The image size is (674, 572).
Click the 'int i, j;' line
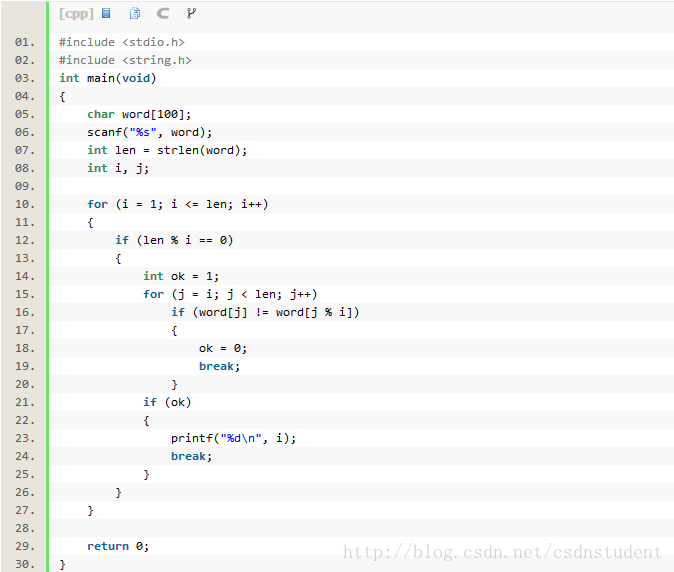[x=118, y=168]
